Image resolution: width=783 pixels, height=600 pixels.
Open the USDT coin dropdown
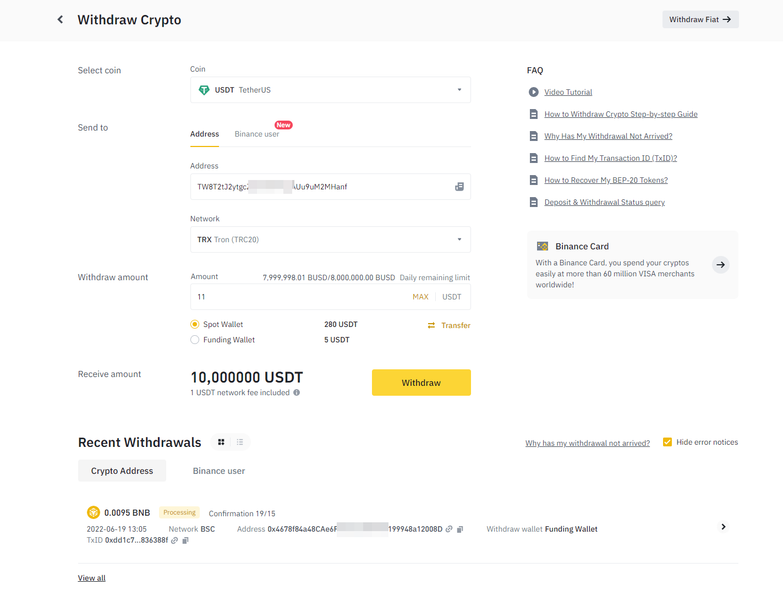pos(330,90)
